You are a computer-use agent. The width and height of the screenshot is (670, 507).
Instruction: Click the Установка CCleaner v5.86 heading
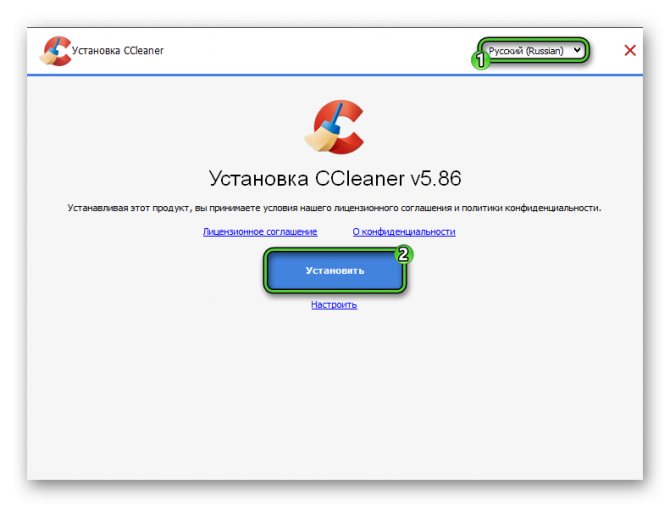click(335, 178)
